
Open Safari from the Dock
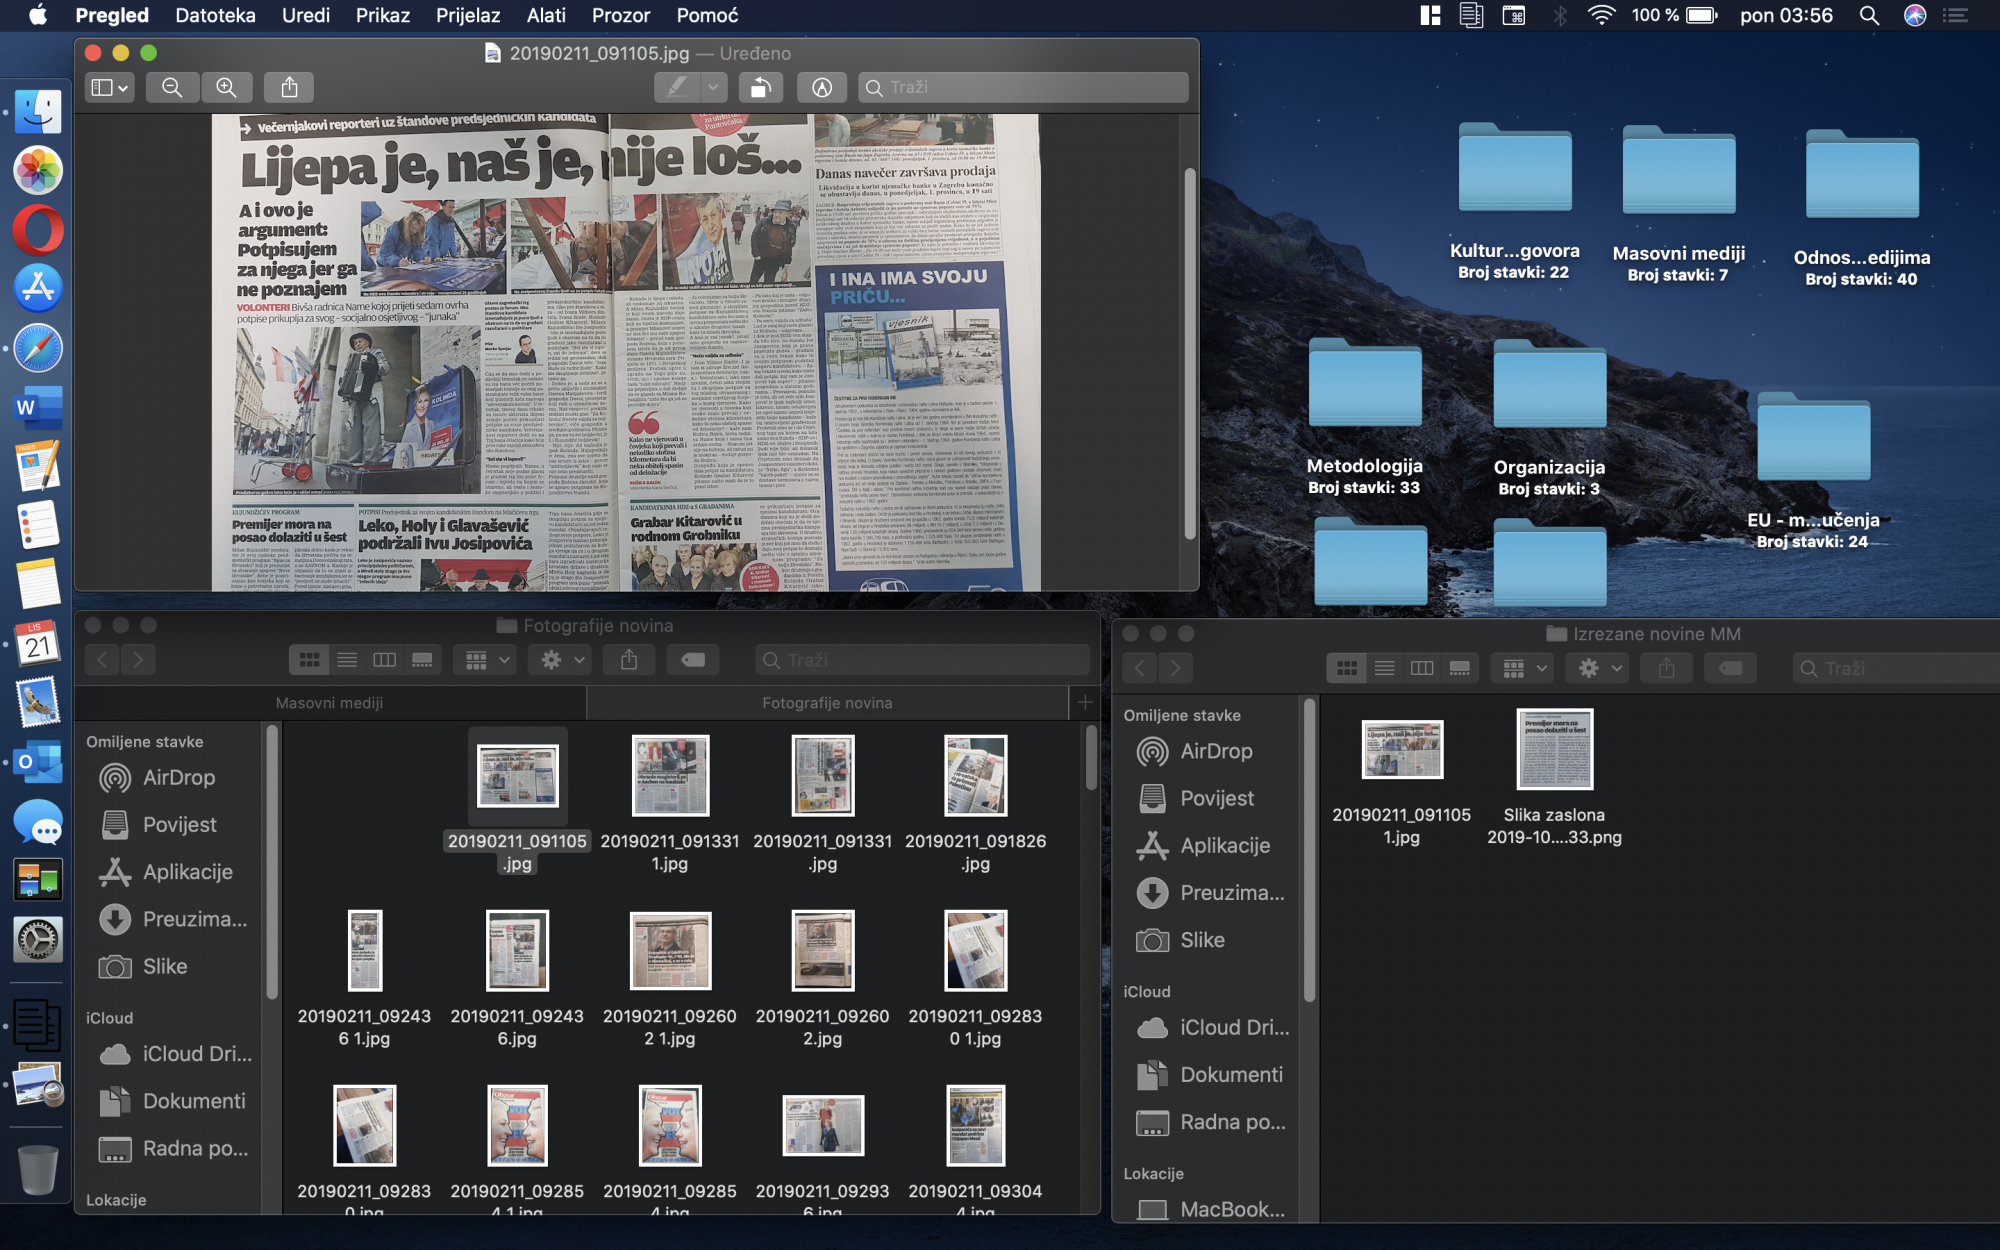pyautogui.click(x=38, y=348)
